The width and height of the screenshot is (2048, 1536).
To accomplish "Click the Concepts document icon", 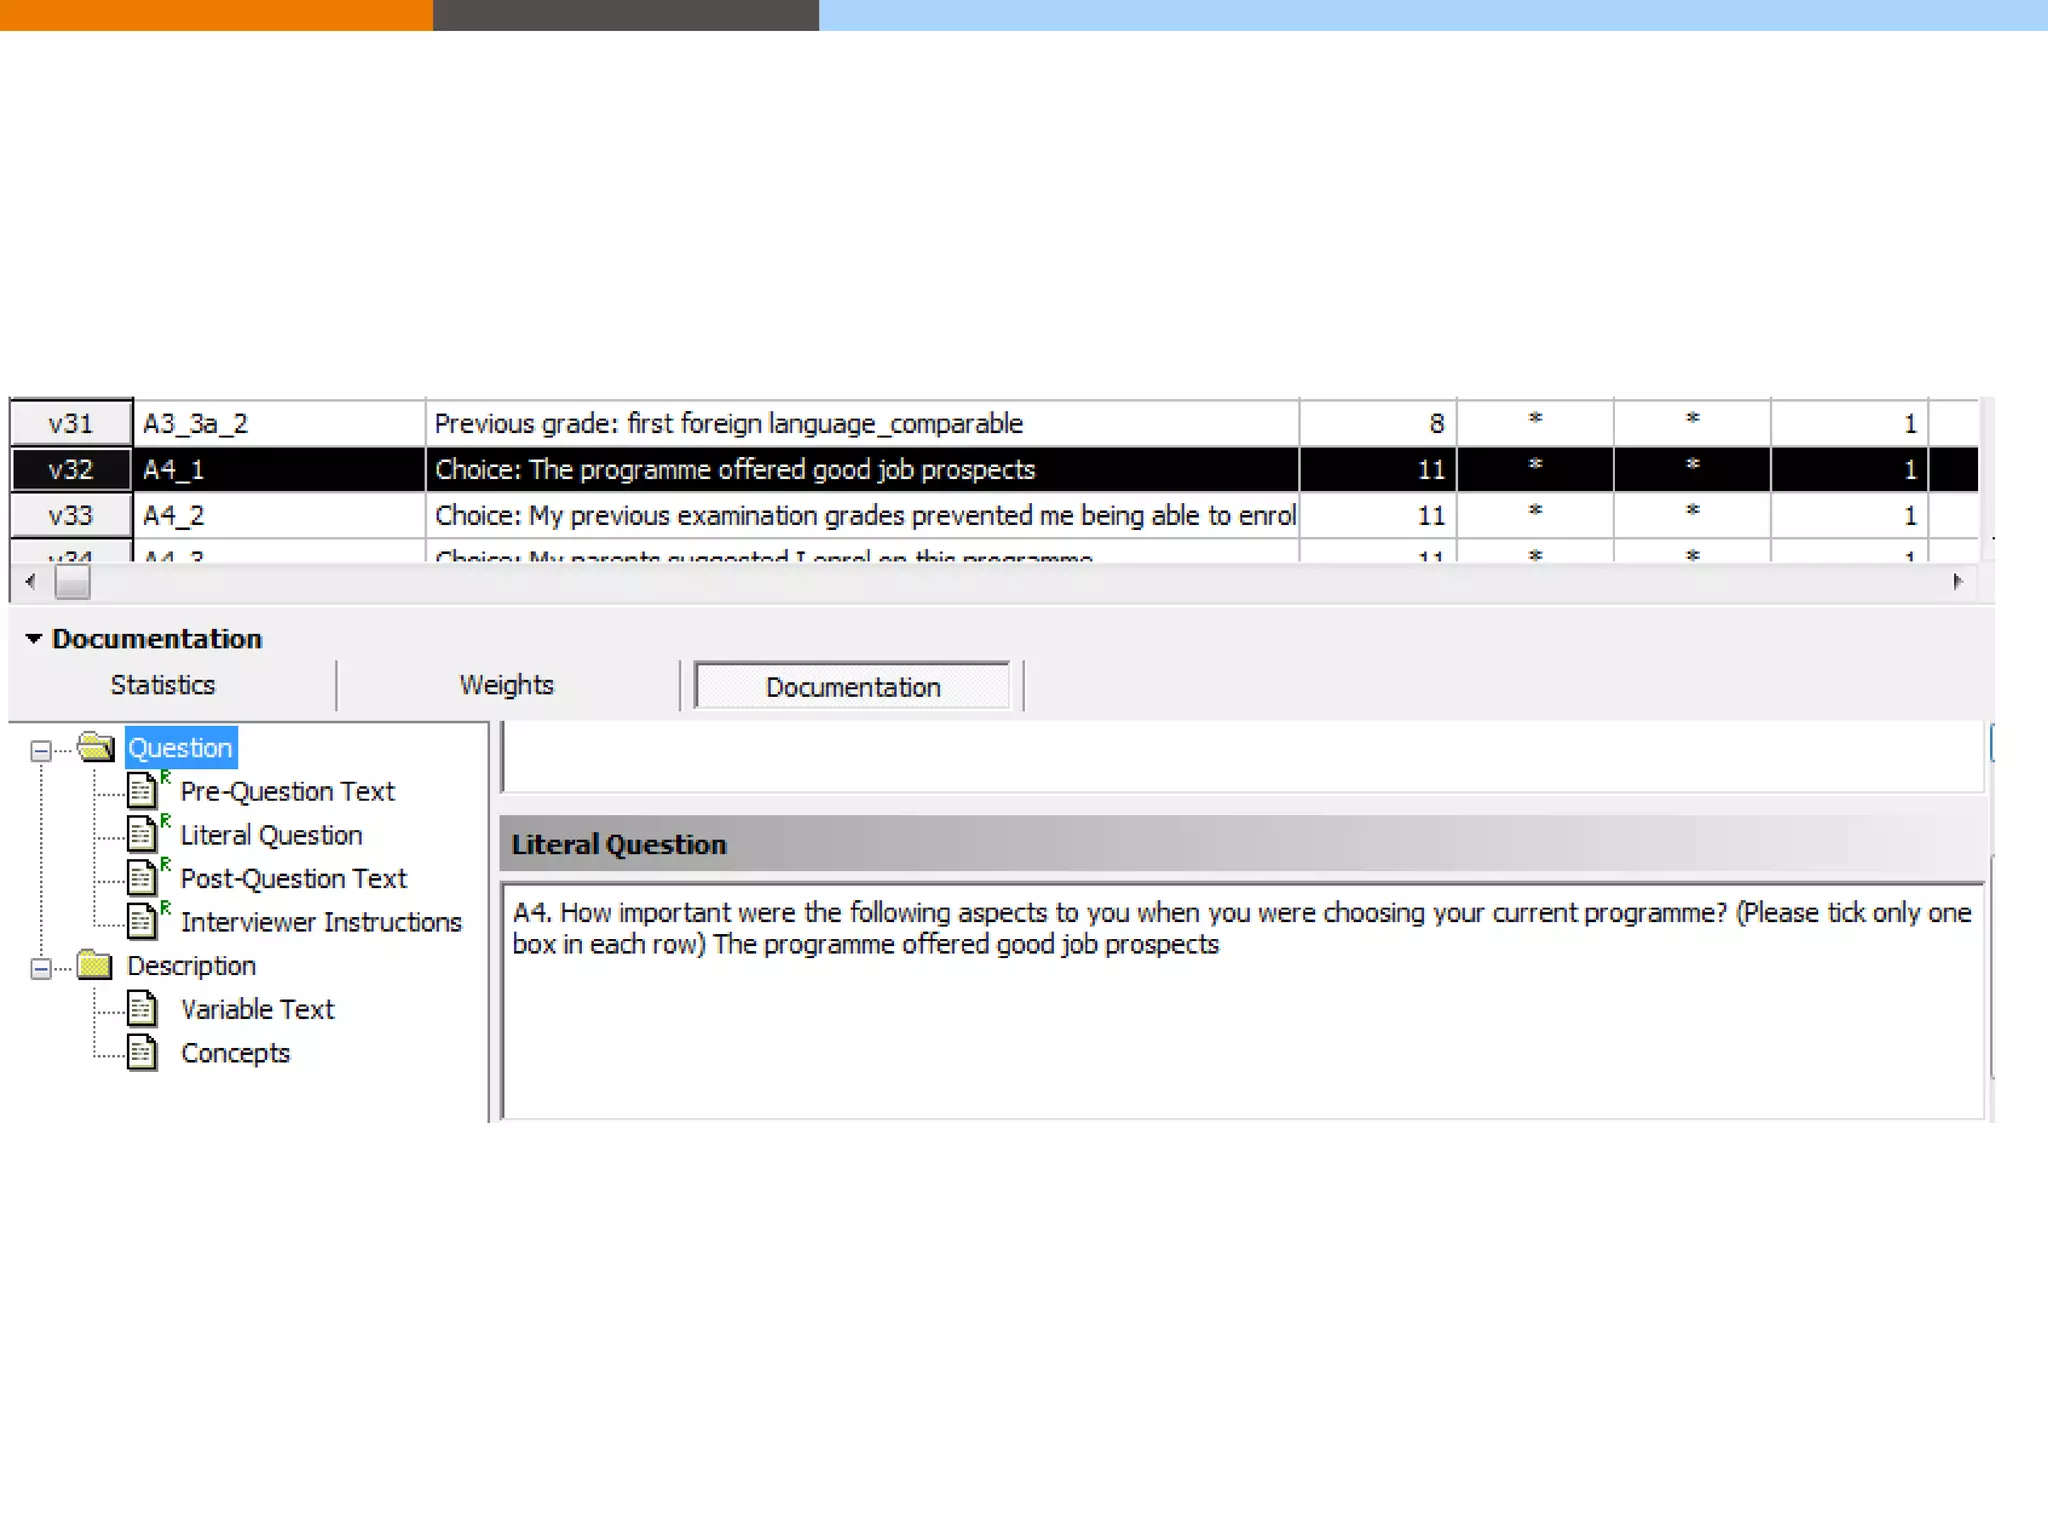I will point(142,1052).
